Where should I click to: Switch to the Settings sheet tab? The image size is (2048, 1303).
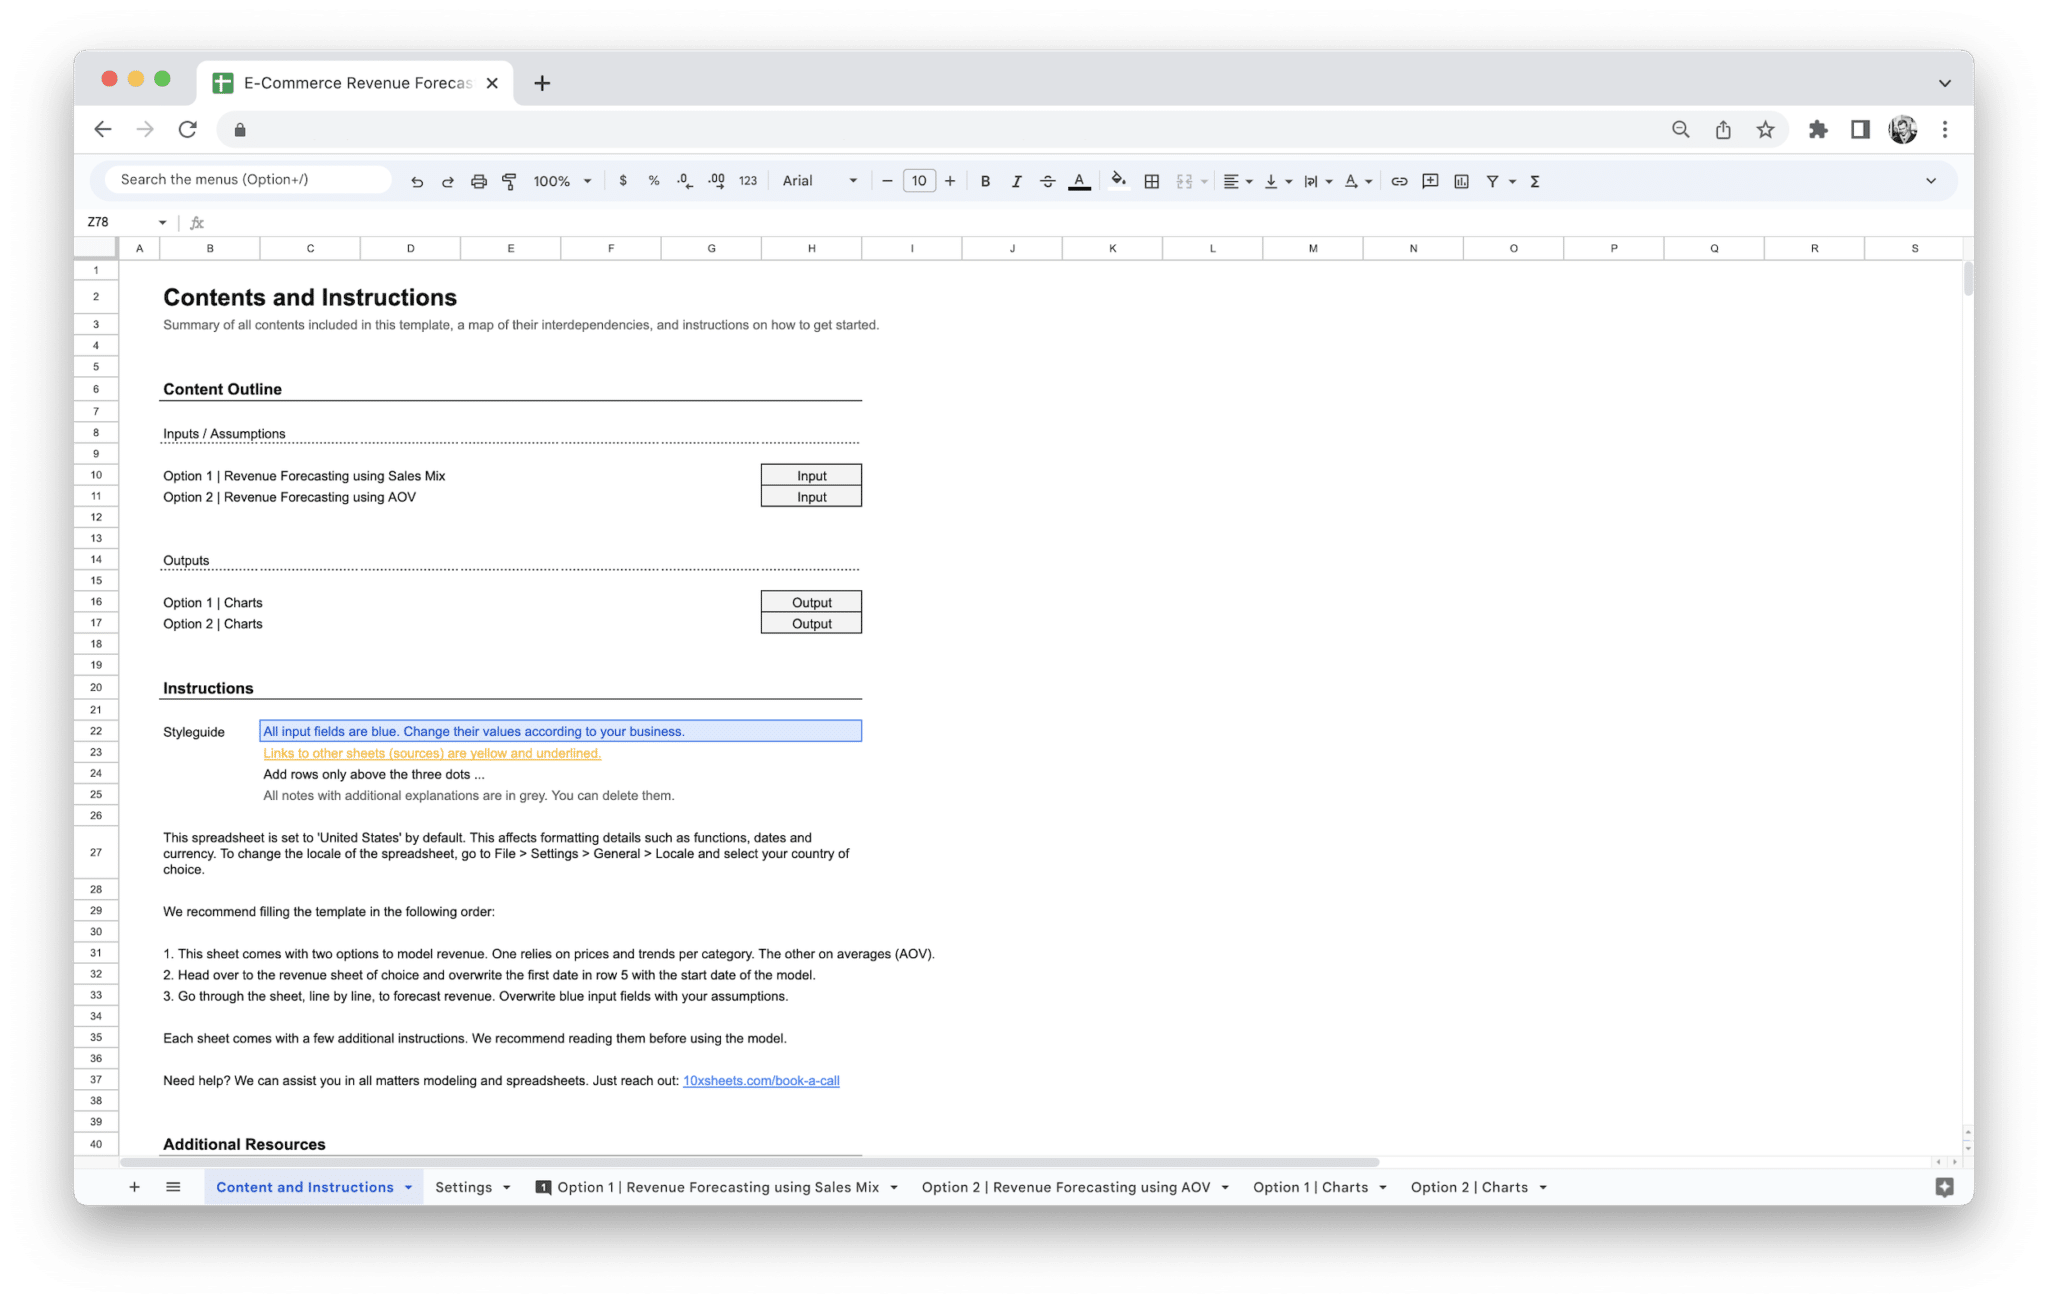(x=465, y=1187)
